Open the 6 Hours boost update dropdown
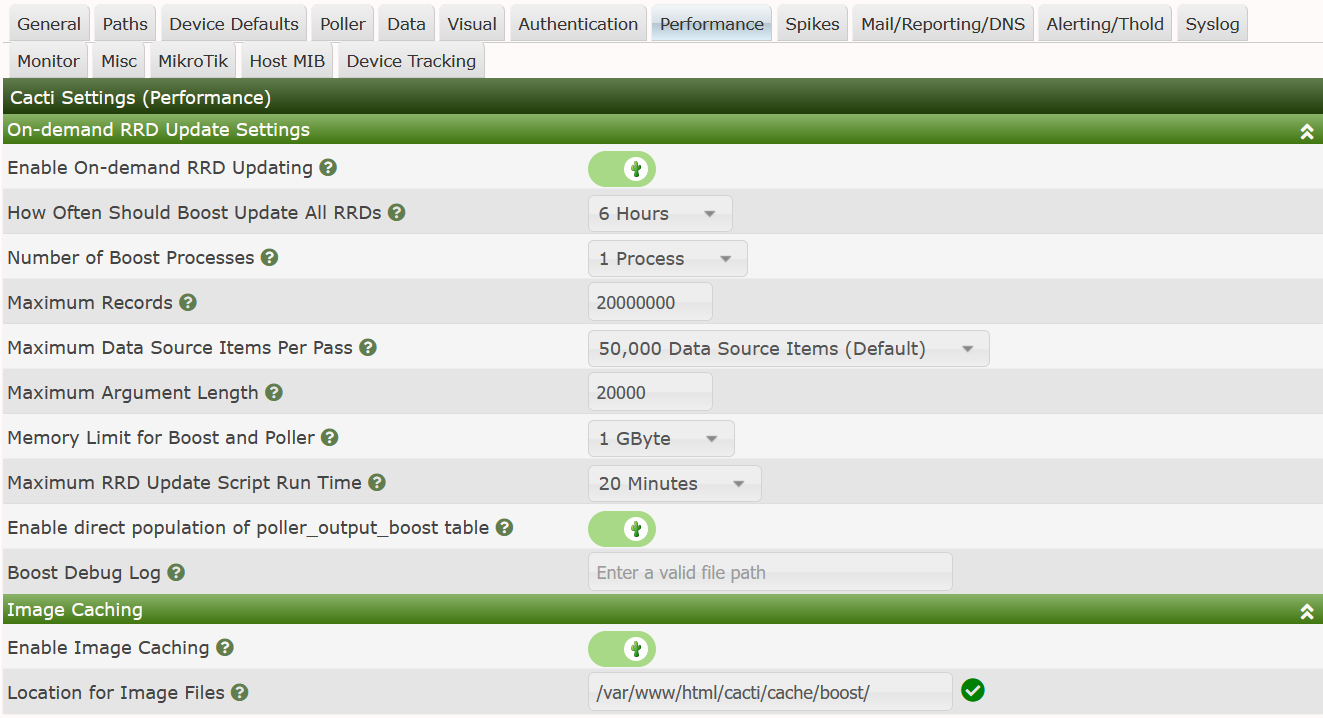Screen dimensions: 1323x718 [659, 214]
